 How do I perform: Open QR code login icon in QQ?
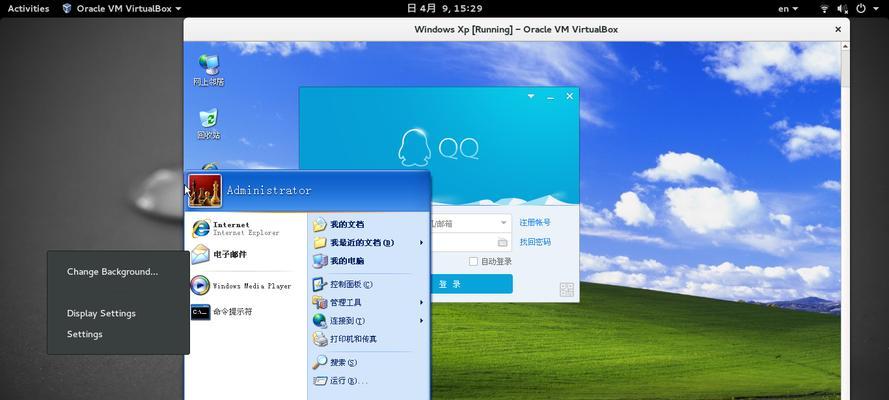pyautogui.click(x=566, y=290)
